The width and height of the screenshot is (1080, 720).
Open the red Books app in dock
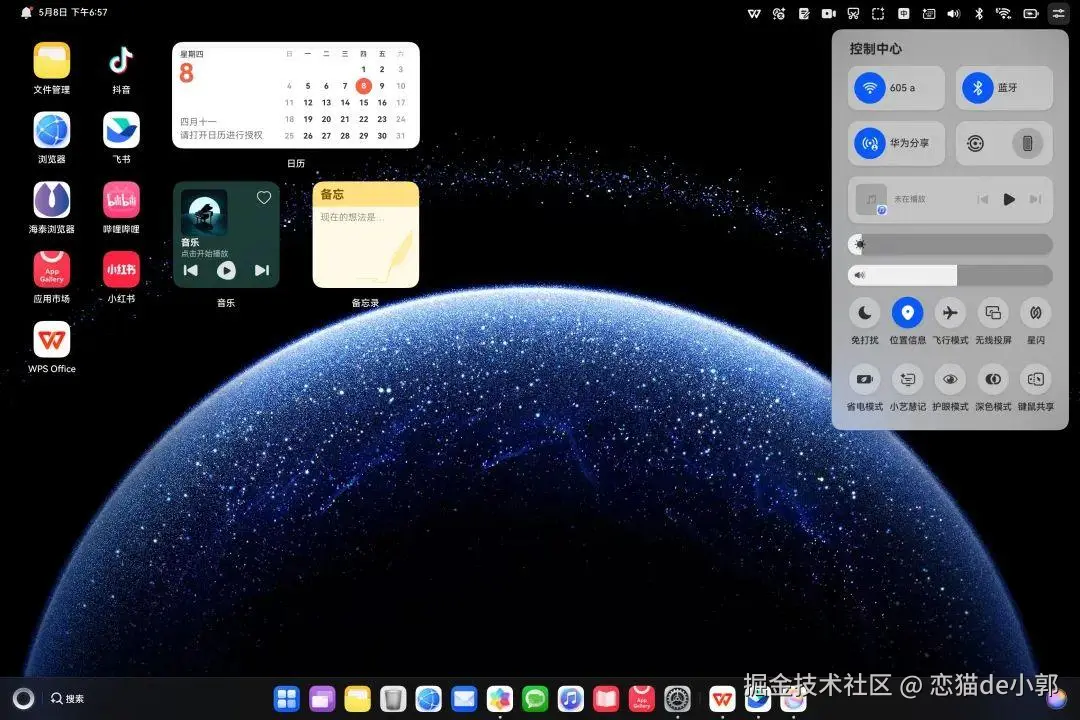[x=606, y=699]
